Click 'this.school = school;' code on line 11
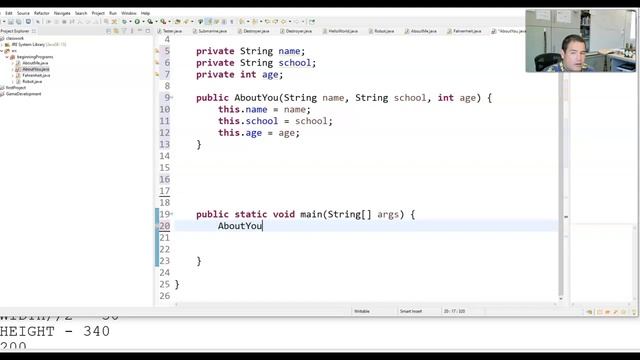Screen dimensions: 640x360 275,121
